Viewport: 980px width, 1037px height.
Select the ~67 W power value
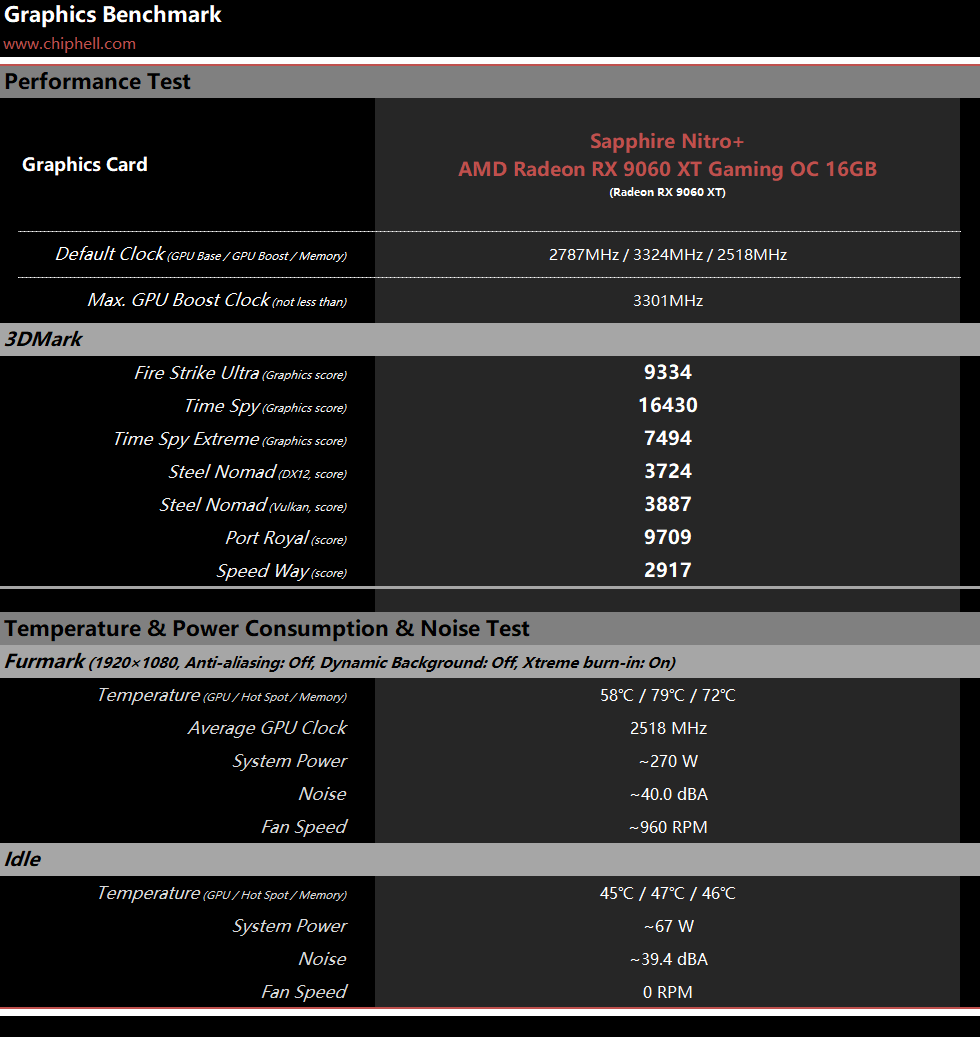(669, 927)
